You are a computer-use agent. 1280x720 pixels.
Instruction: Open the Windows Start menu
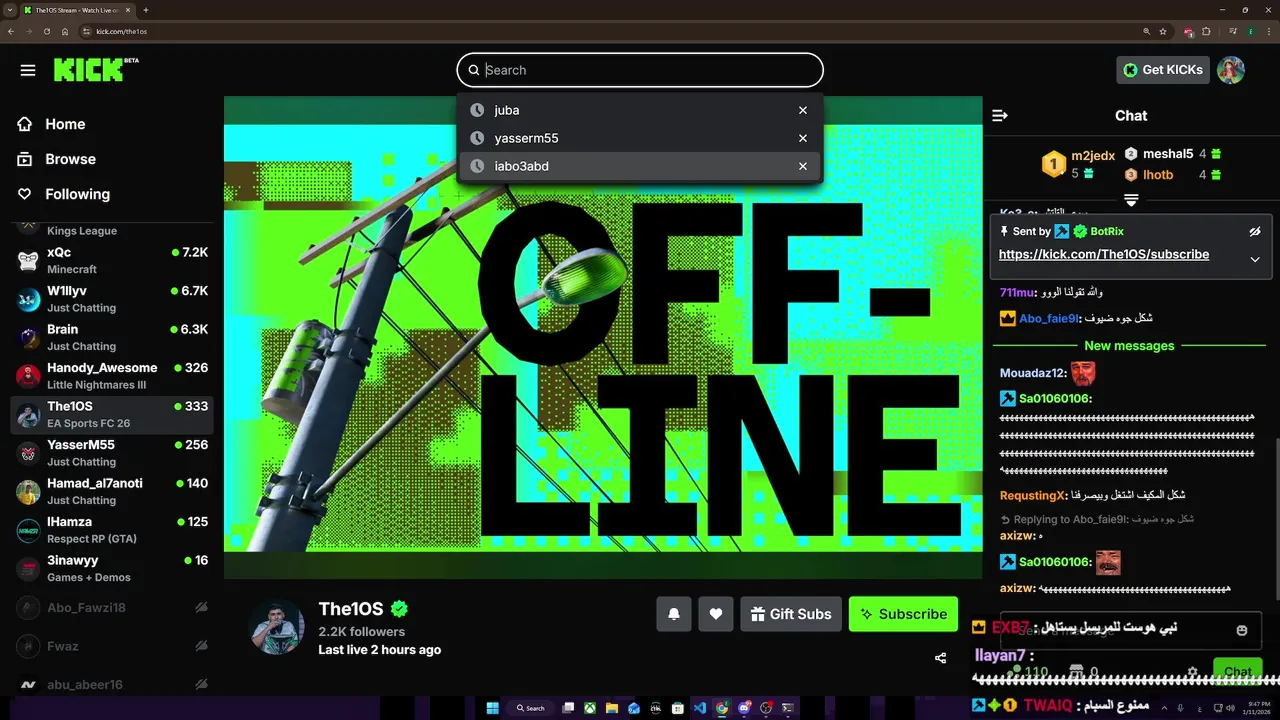coord(492,708)
